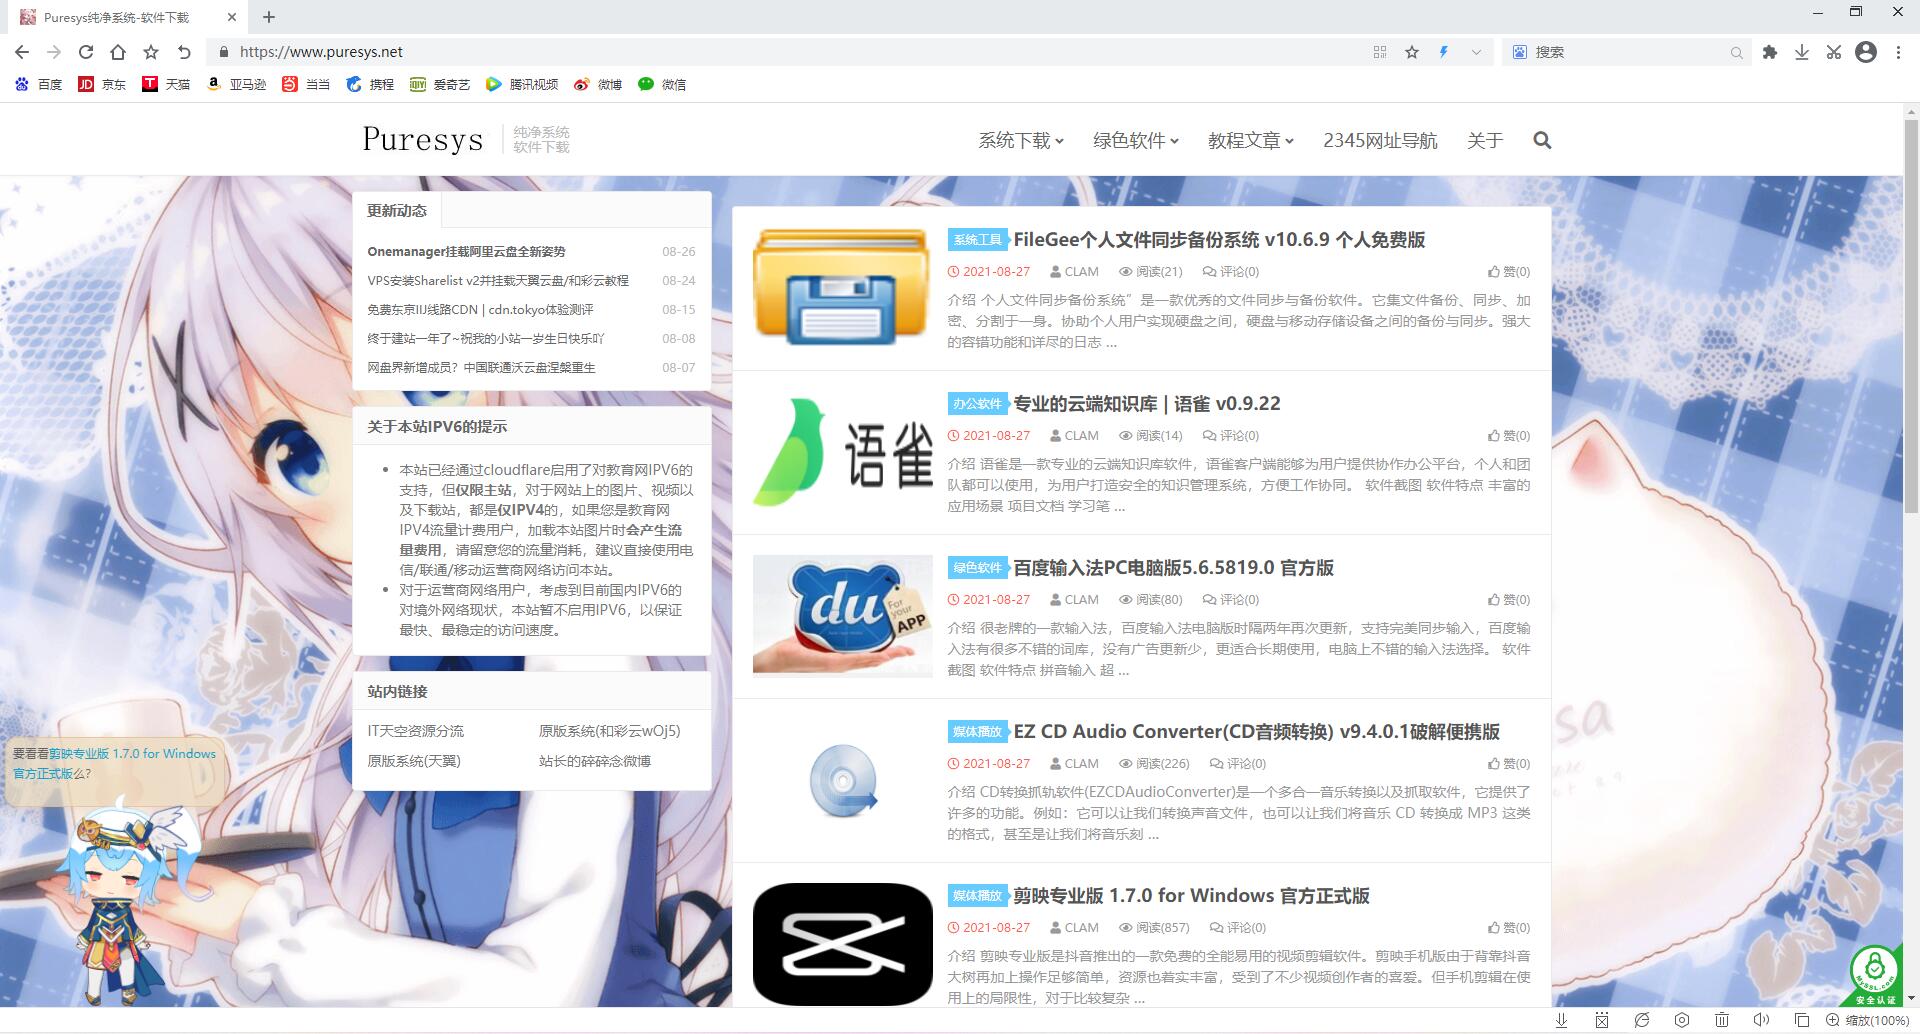1920x1034 pixels.
Task: Open 免费东京IIJ线路CDN article link
Action: tap(480, 310)
